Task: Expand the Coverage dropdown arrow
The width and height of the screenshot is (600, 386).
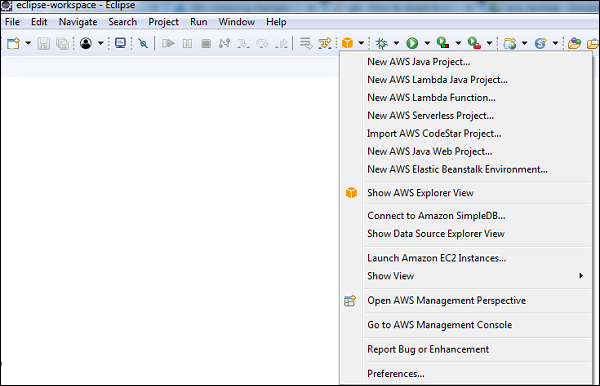Action: click(458, 43)
